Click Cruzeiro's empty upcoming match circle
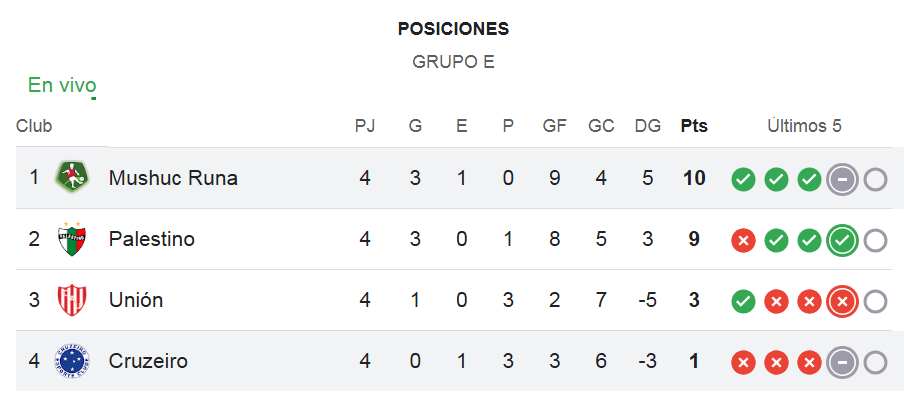Image resolution: width=904 pixels, height=402 pixels. coord(875,363)
